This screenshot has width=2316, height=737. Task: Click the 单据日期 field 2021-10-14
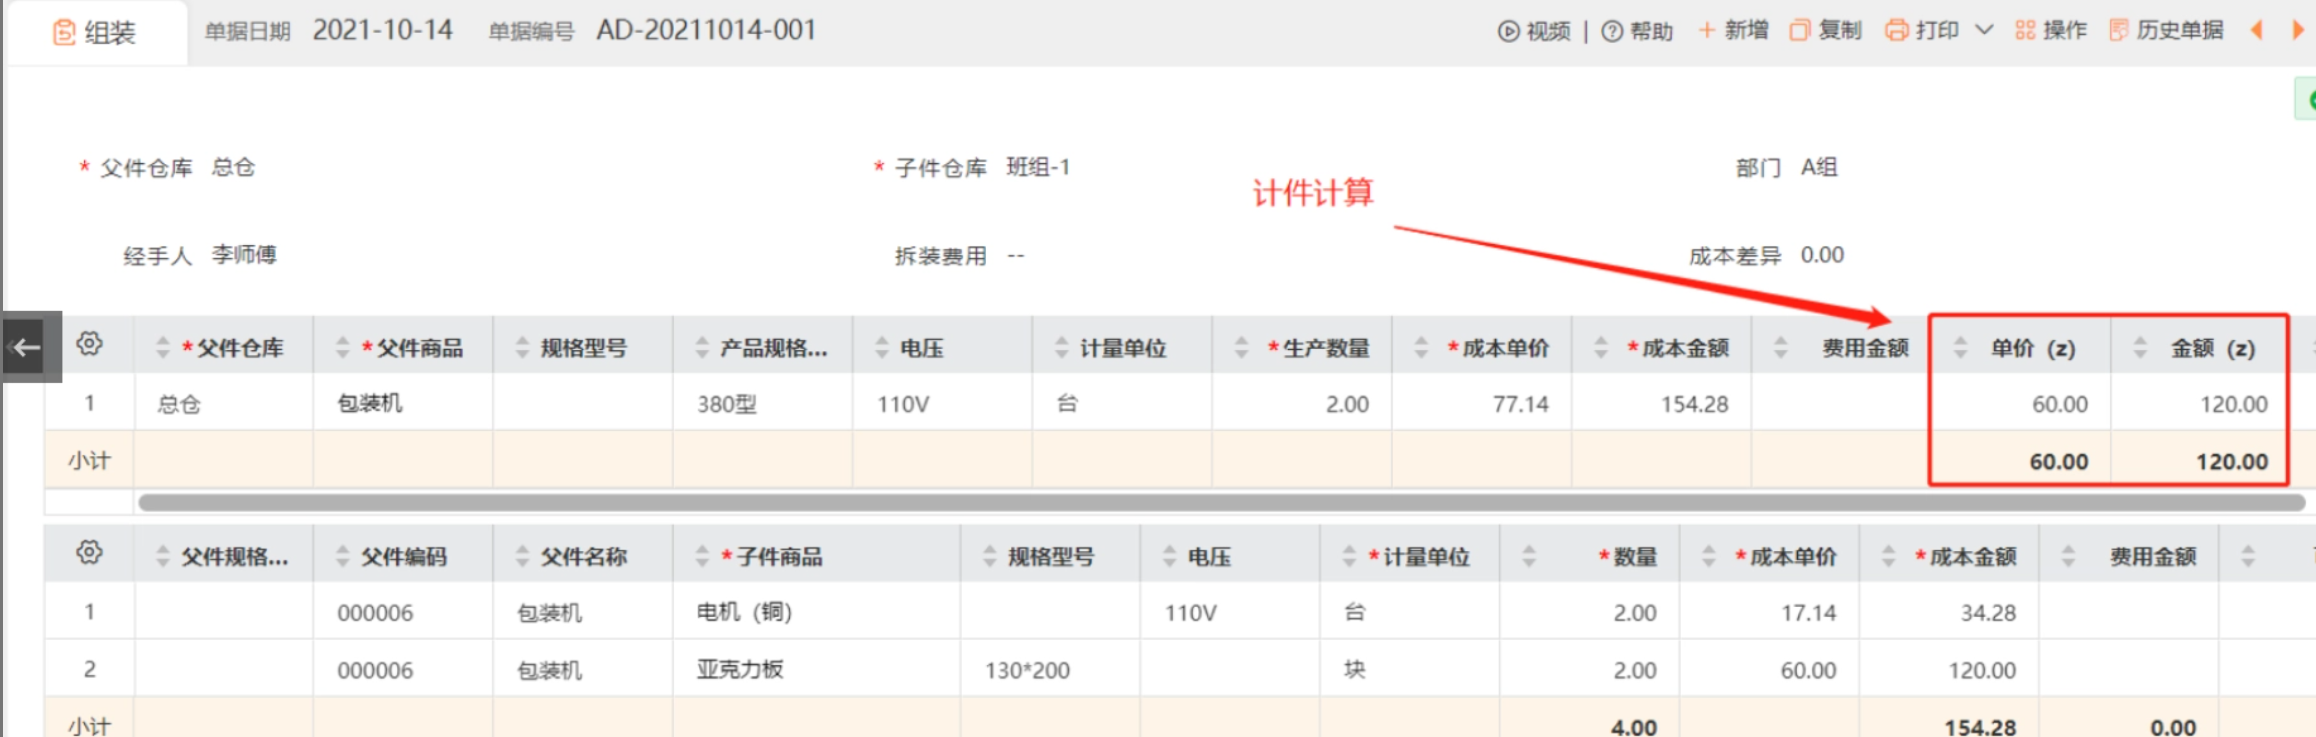pos(382,30)
